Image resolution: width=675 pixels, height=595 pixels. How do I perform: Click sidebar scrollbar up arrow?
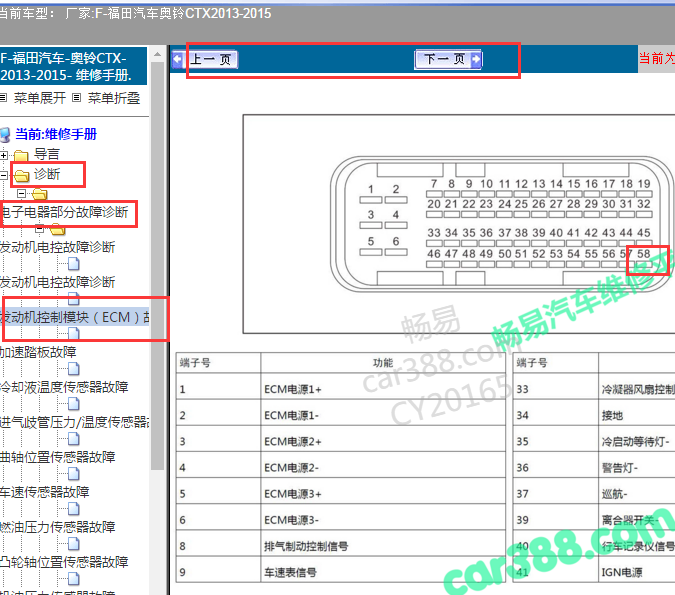(157, 54)
